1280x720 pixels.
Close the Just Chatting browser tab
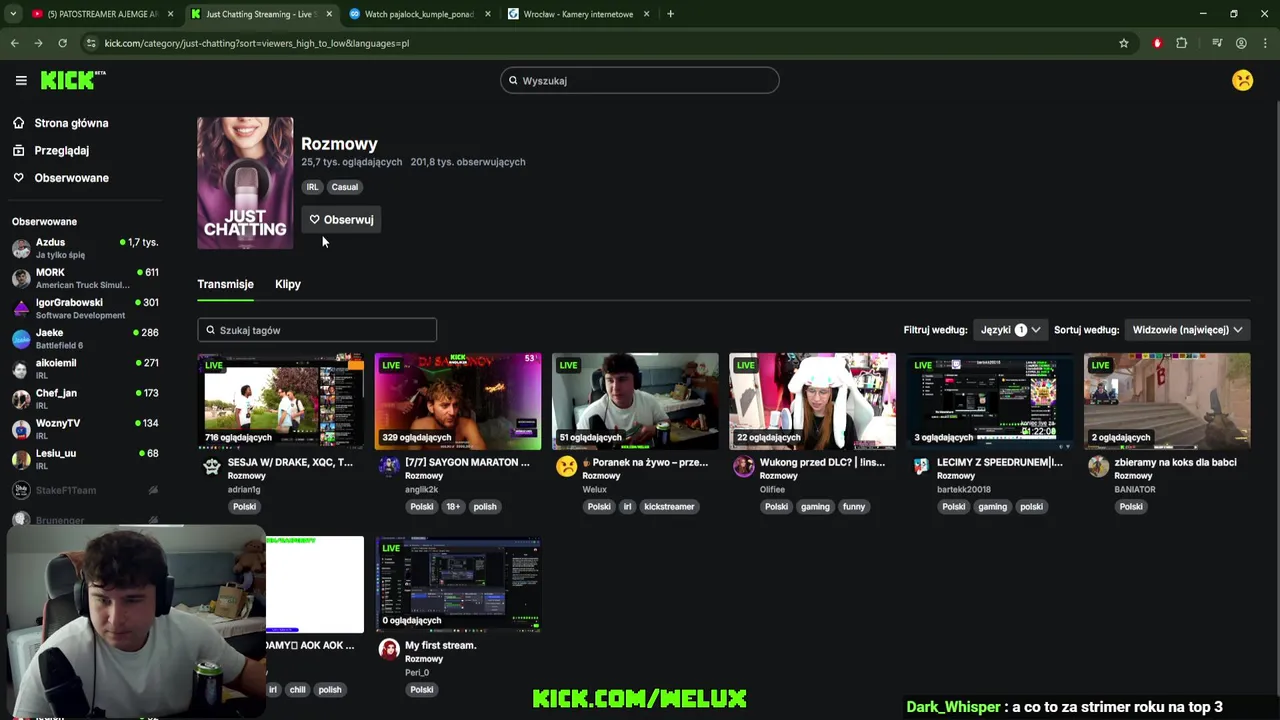[x=329, y=14]
